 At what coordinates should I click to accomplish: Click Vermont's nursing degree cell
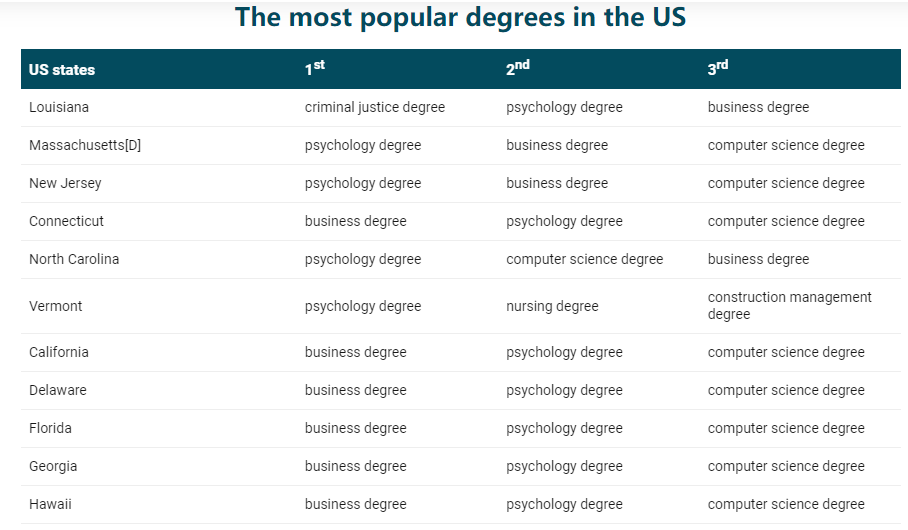coord(552,306)
